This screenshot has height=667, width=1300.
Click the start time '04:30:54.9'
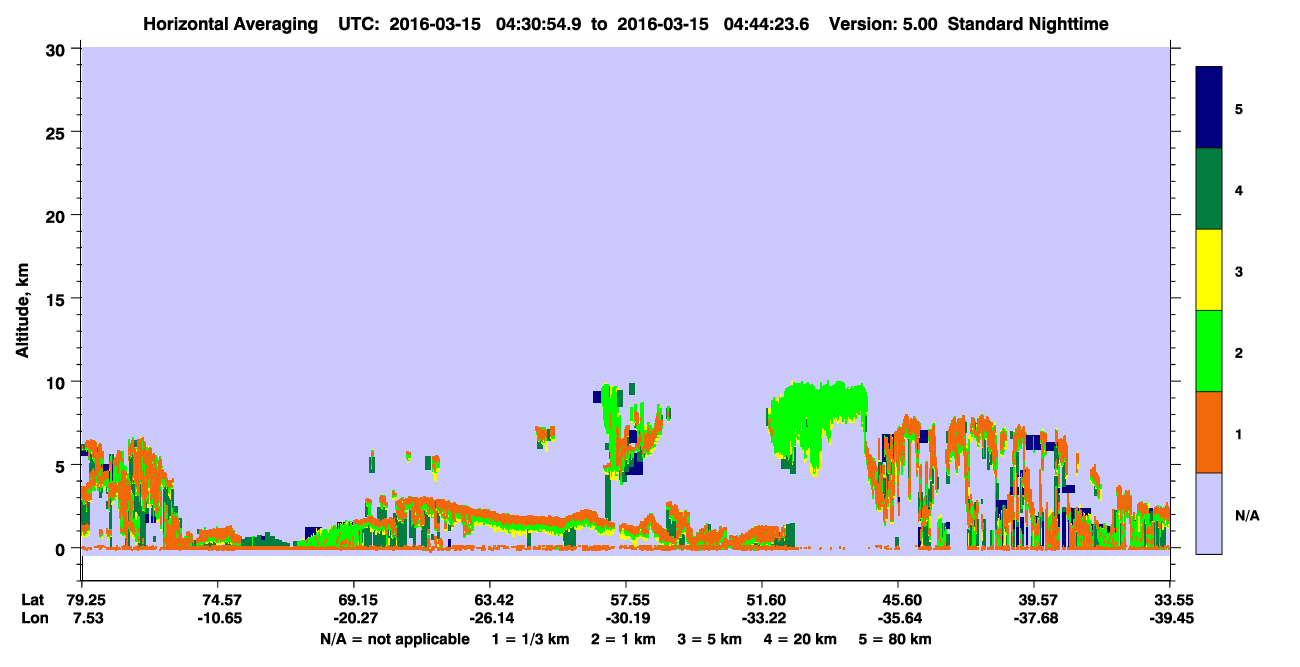coord(539,24)
